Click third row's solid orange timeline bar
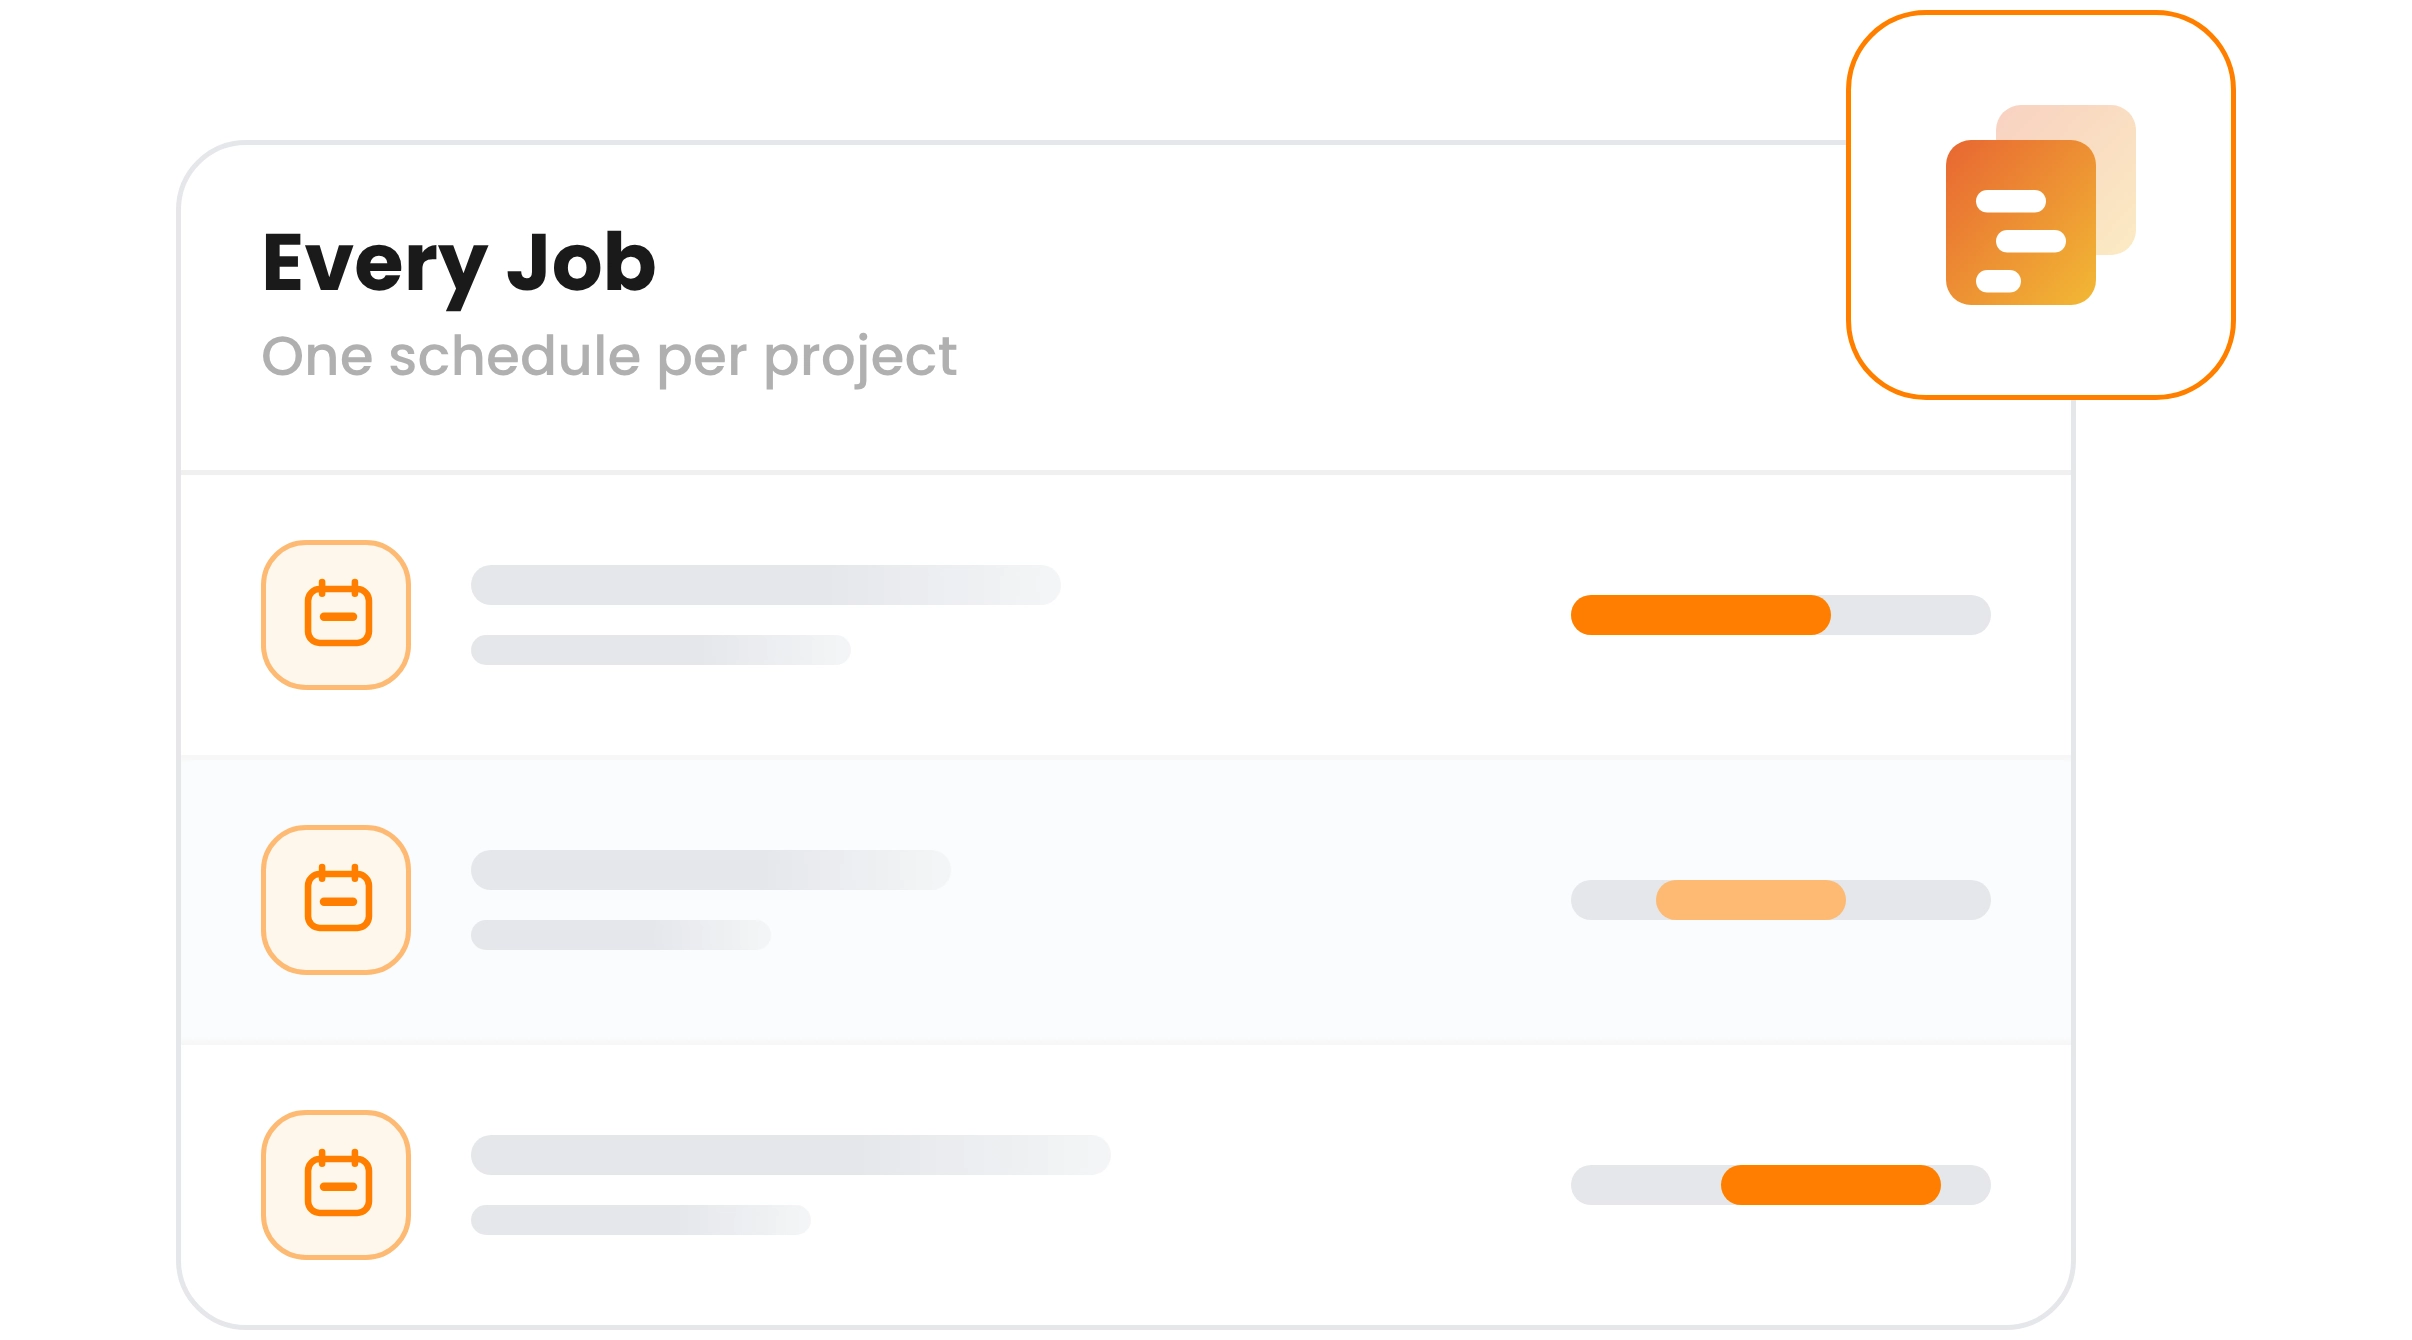 tap(1831, 1185)
